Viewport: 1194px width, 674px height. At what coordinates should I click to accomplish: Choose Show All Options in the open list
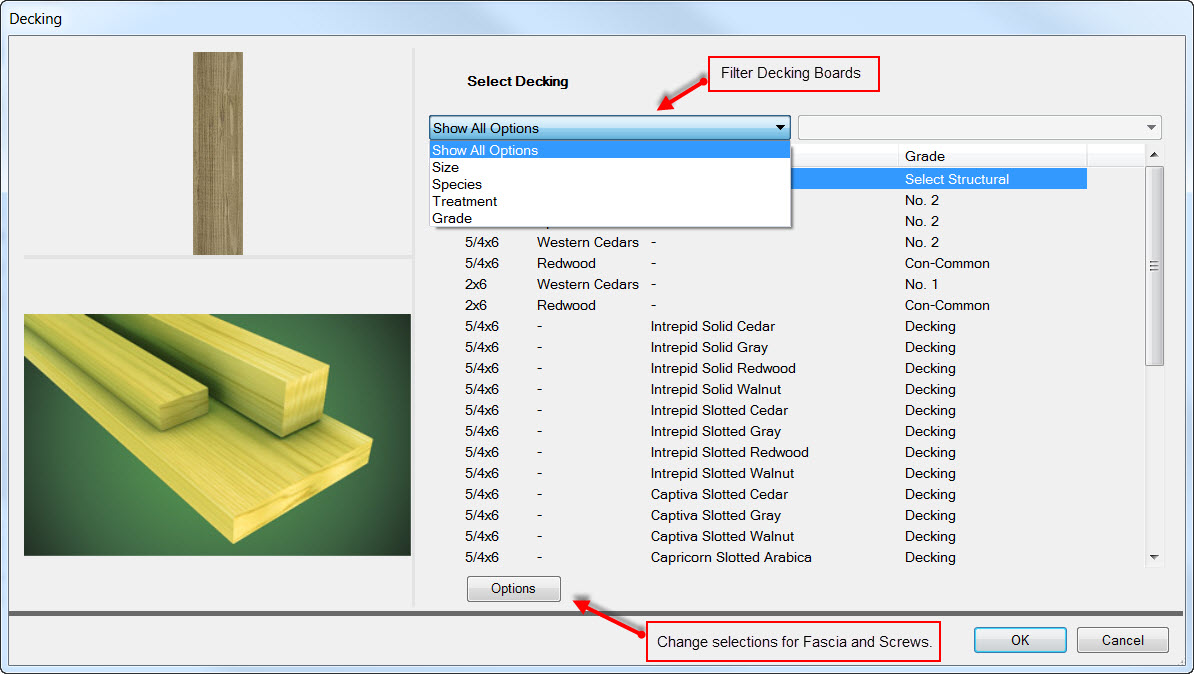pos(610,150)
